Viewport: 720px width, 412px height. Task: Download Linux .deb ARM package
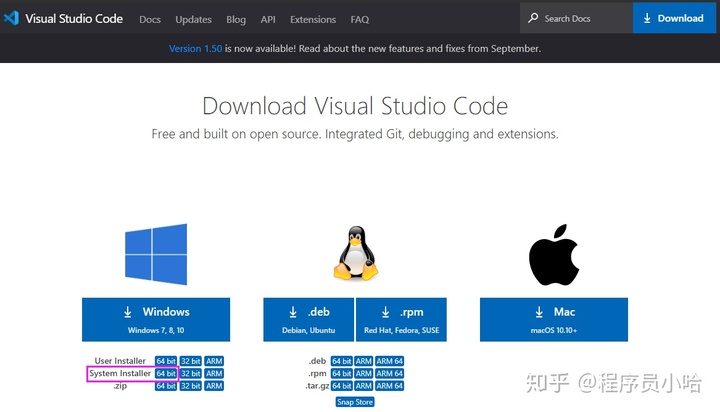tap(363, 361)
